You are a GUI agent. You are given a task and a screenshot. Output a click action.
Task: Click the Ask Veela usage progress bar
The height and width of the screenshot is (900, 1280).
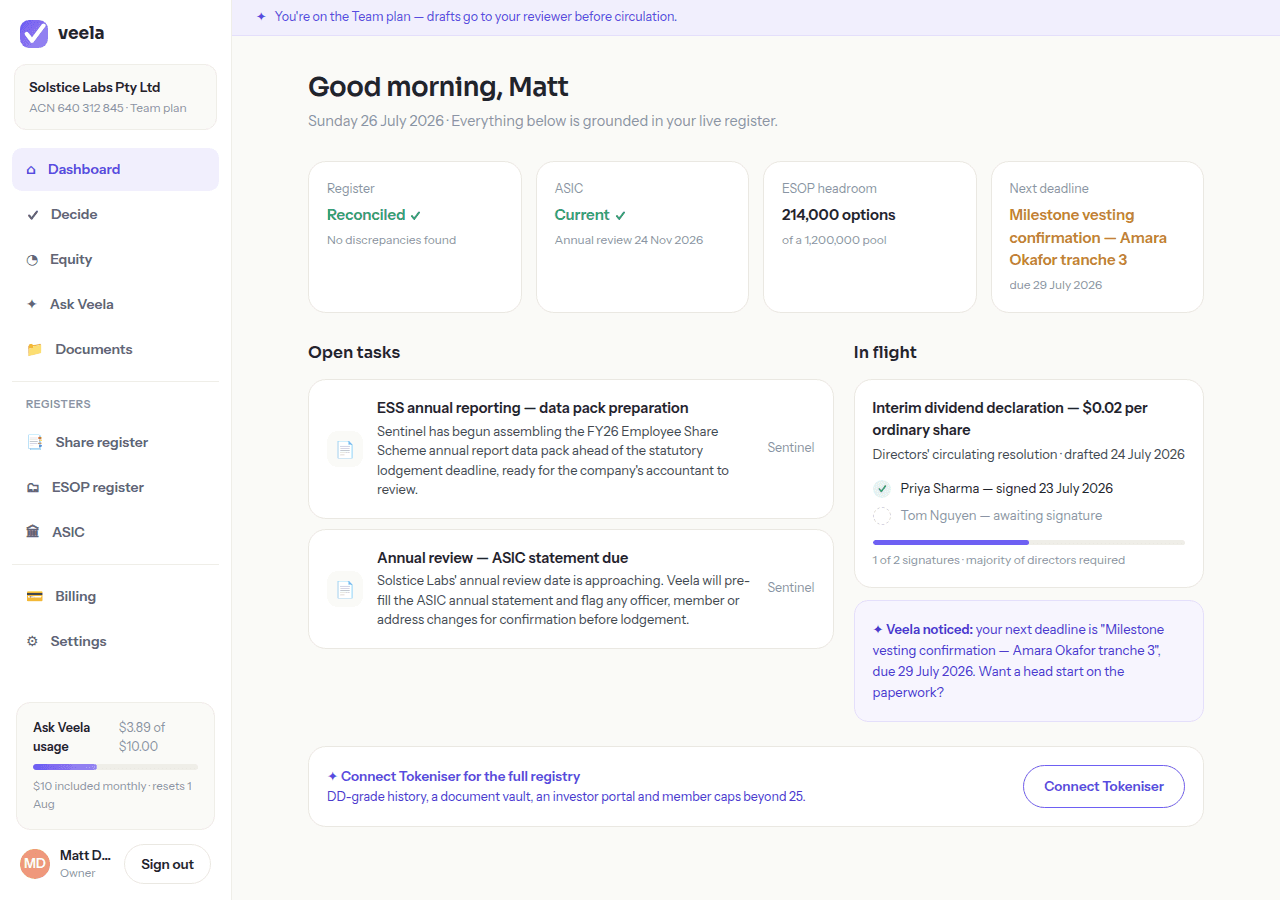(115, 767)
